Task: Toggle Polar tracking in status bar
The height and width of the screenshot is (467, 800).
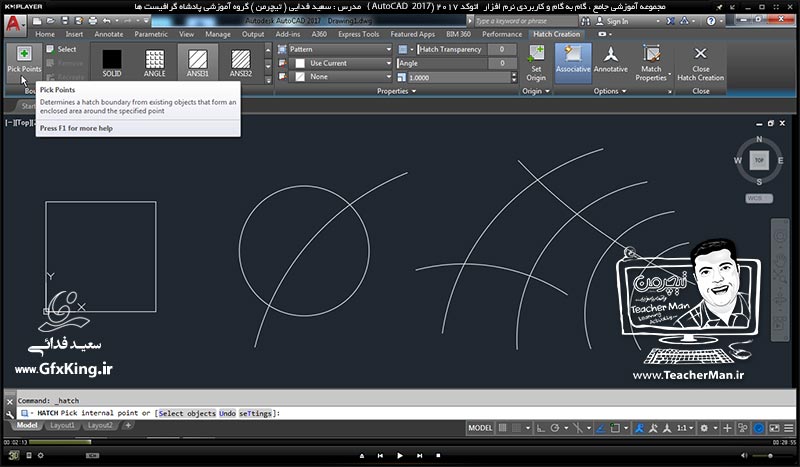Action: 555,428
